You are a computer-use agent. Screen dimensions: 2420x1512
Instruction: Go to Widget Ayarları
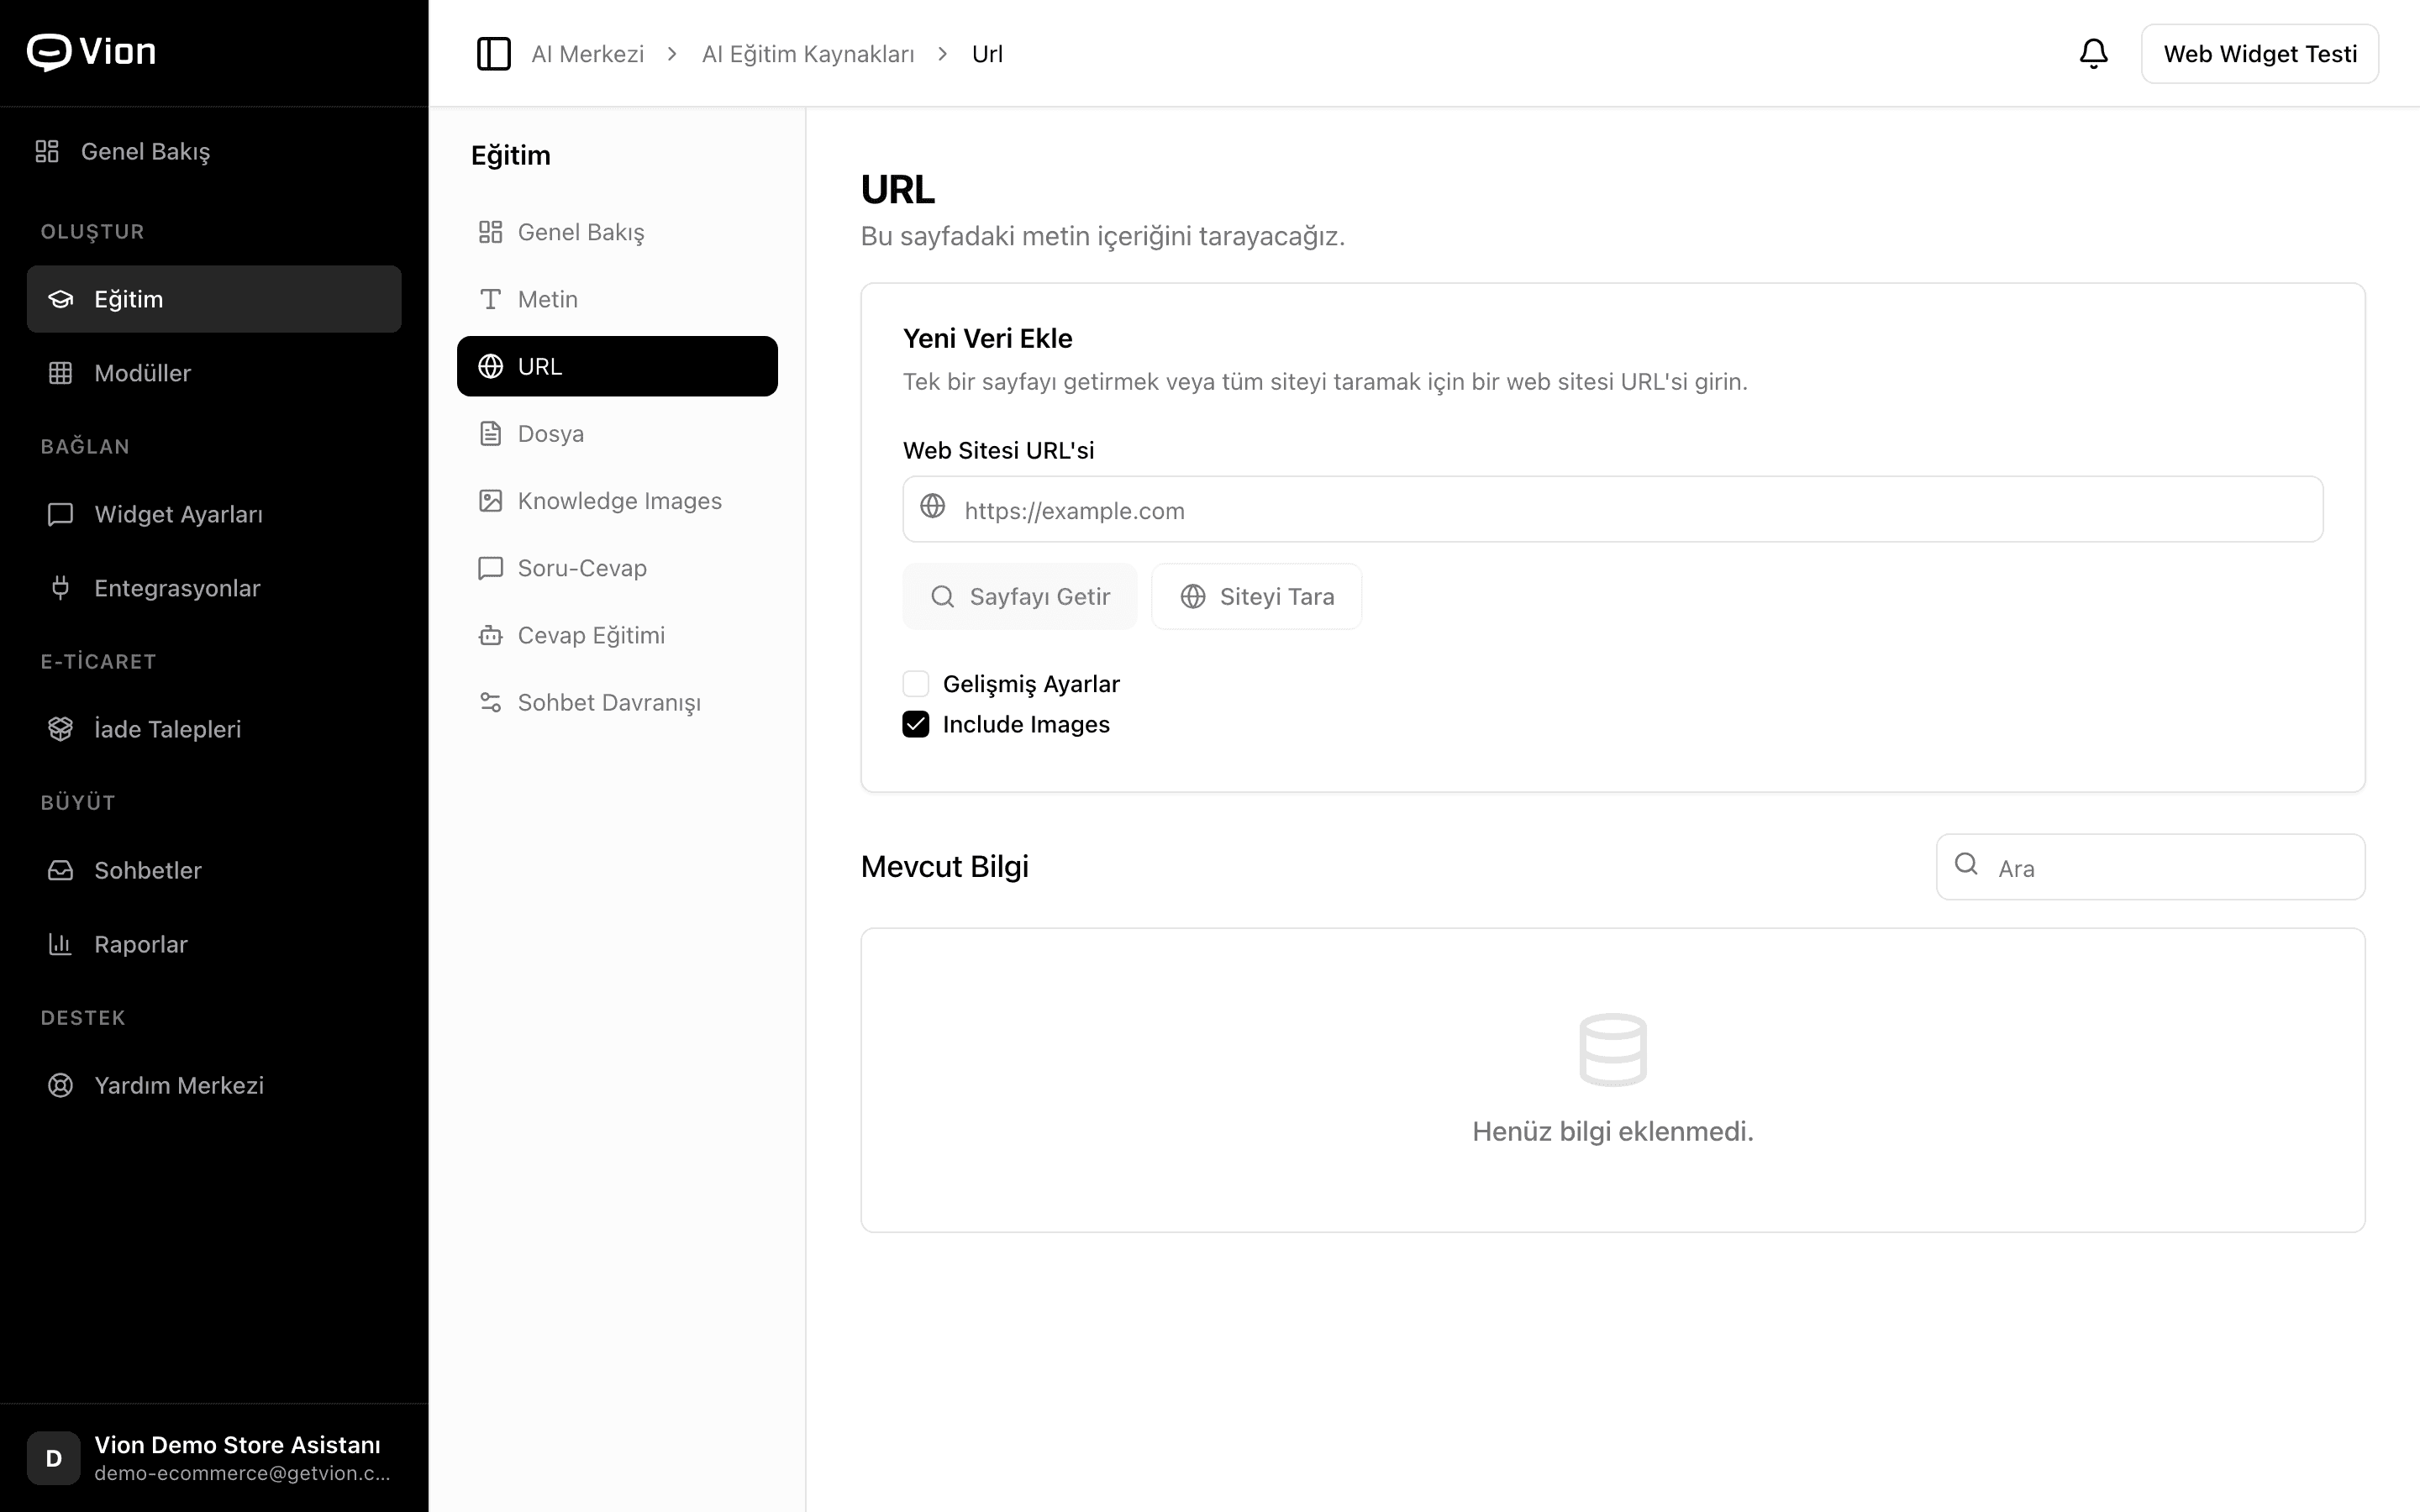click(x=214, y=514)
